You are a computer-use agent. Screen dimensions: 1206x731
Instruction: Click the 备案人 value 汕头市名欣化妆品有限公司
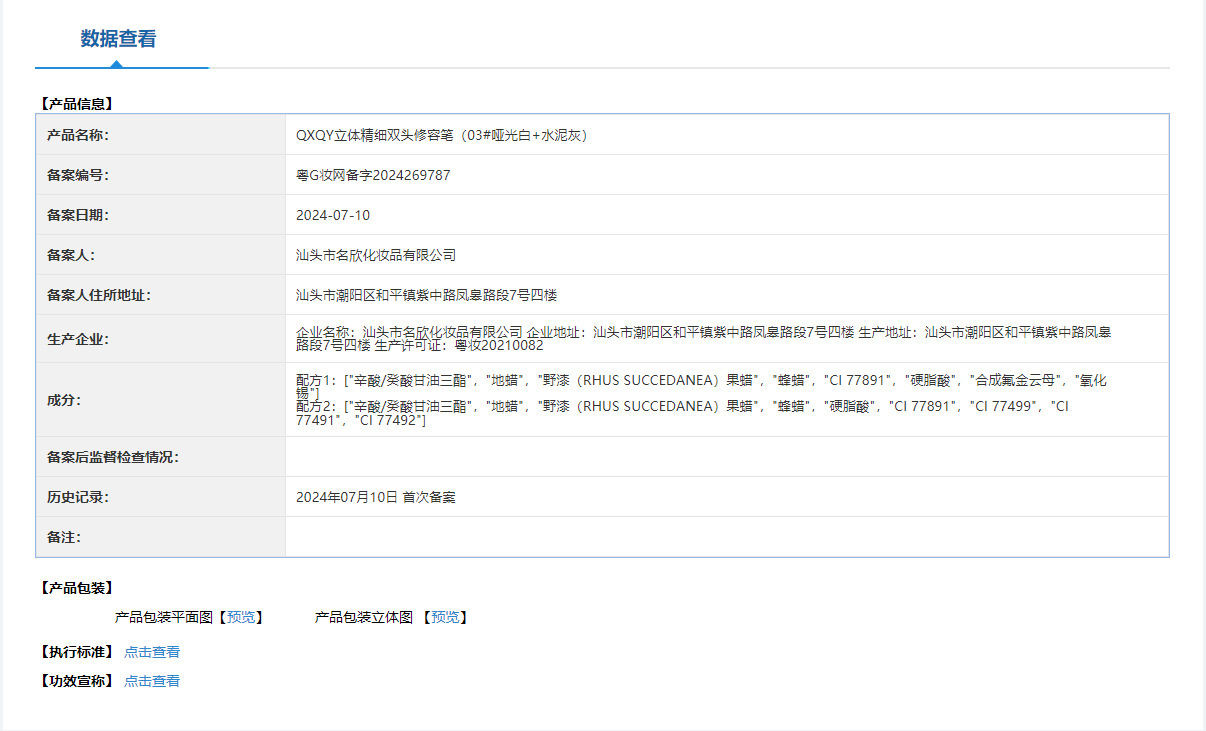[376, 255]
